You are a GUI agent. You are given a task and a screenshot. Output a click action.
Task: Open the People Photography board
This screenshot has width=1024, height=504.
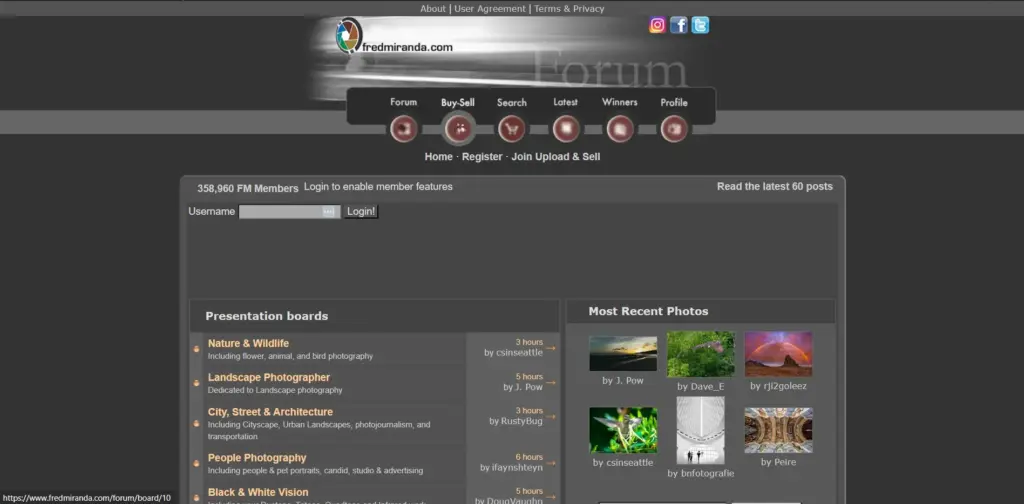(x=257, y=458)
